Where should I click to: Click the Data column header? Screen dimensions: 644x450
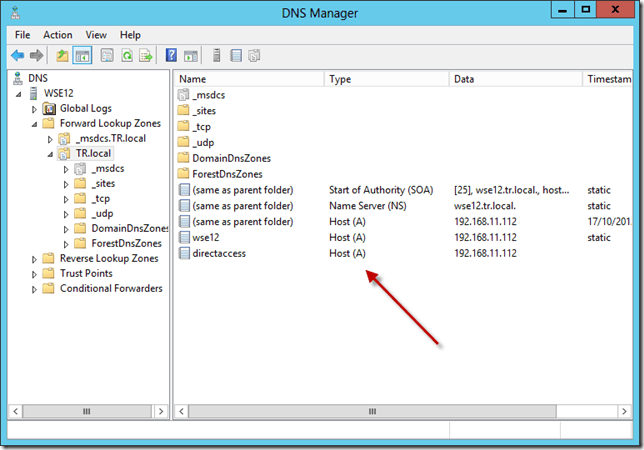pos(515,78)
